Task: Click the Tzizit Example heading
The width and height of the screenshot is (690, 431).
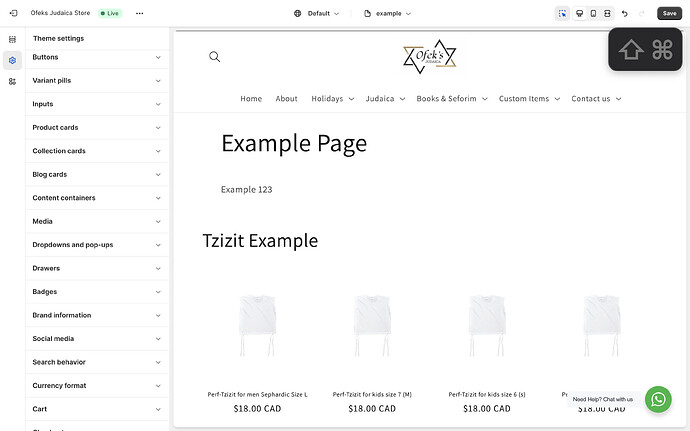Action: (260, 241)
